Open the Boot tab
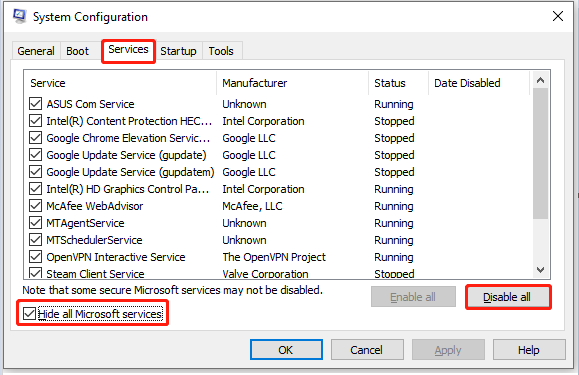The image size is (579, 375). coord(78,51)
